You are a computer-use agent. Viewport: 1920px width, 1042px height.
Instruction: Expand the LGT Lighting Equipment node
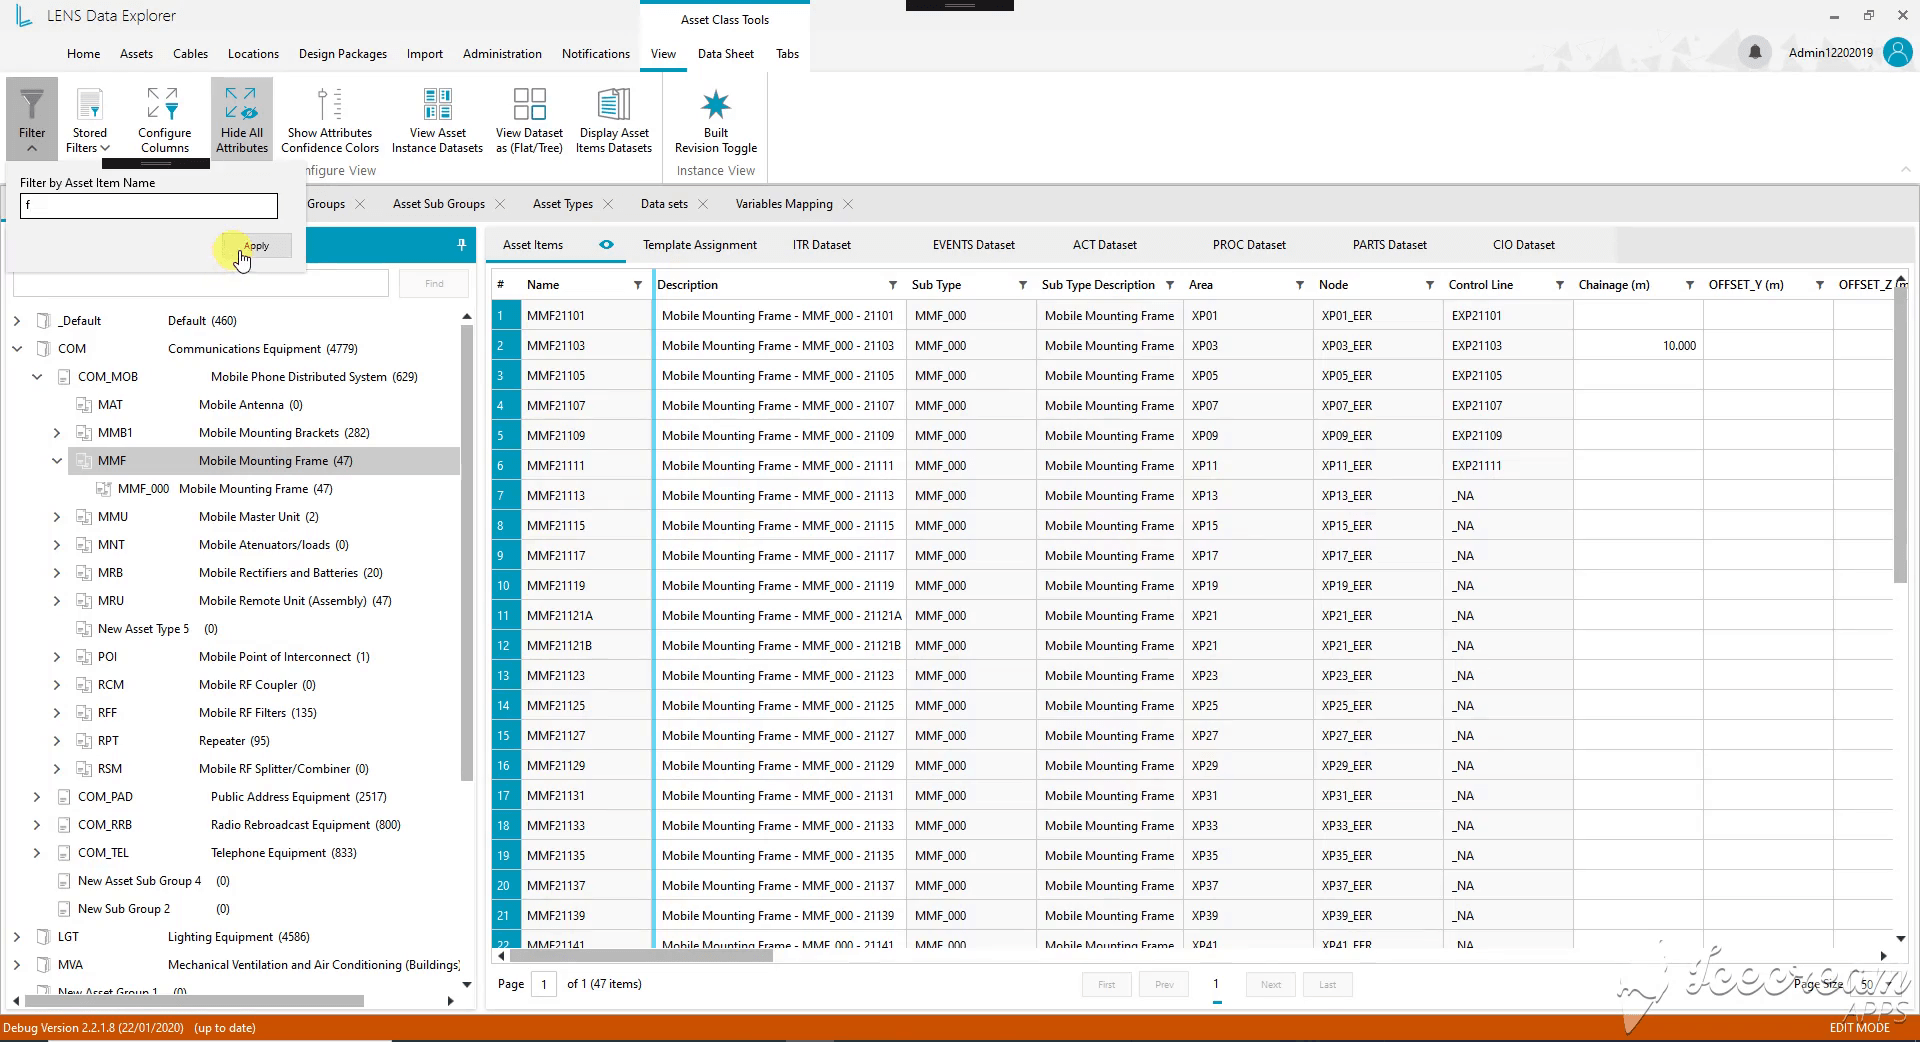pyautogui.click(x=17, y=937)
